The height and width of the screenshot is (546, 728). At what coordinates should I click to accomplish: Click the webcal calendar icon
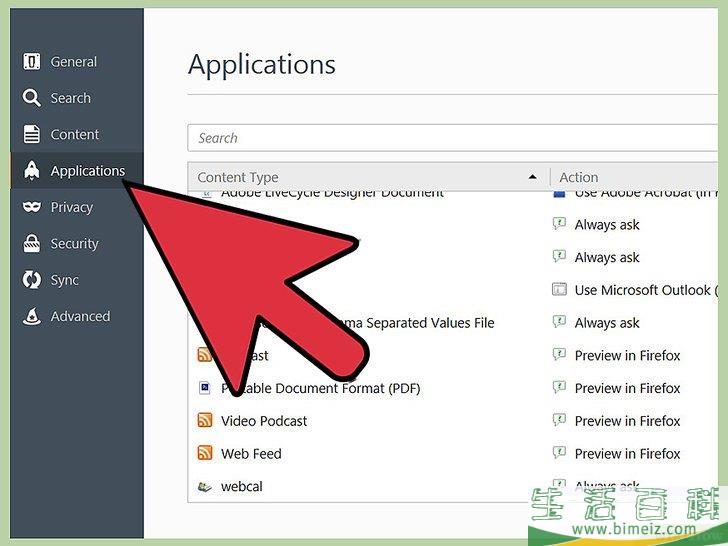pos(205,487)
